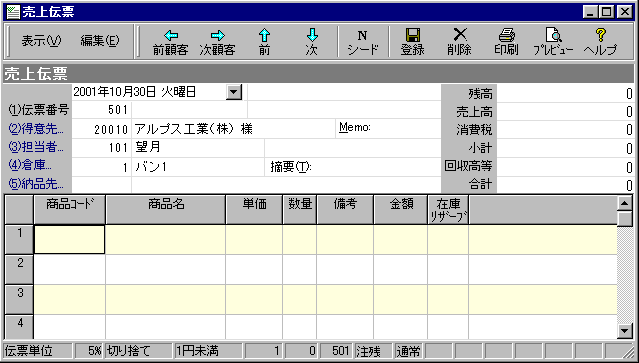Click staff code field 101
This screenshot has height=363, width=639.
(101, 147)
